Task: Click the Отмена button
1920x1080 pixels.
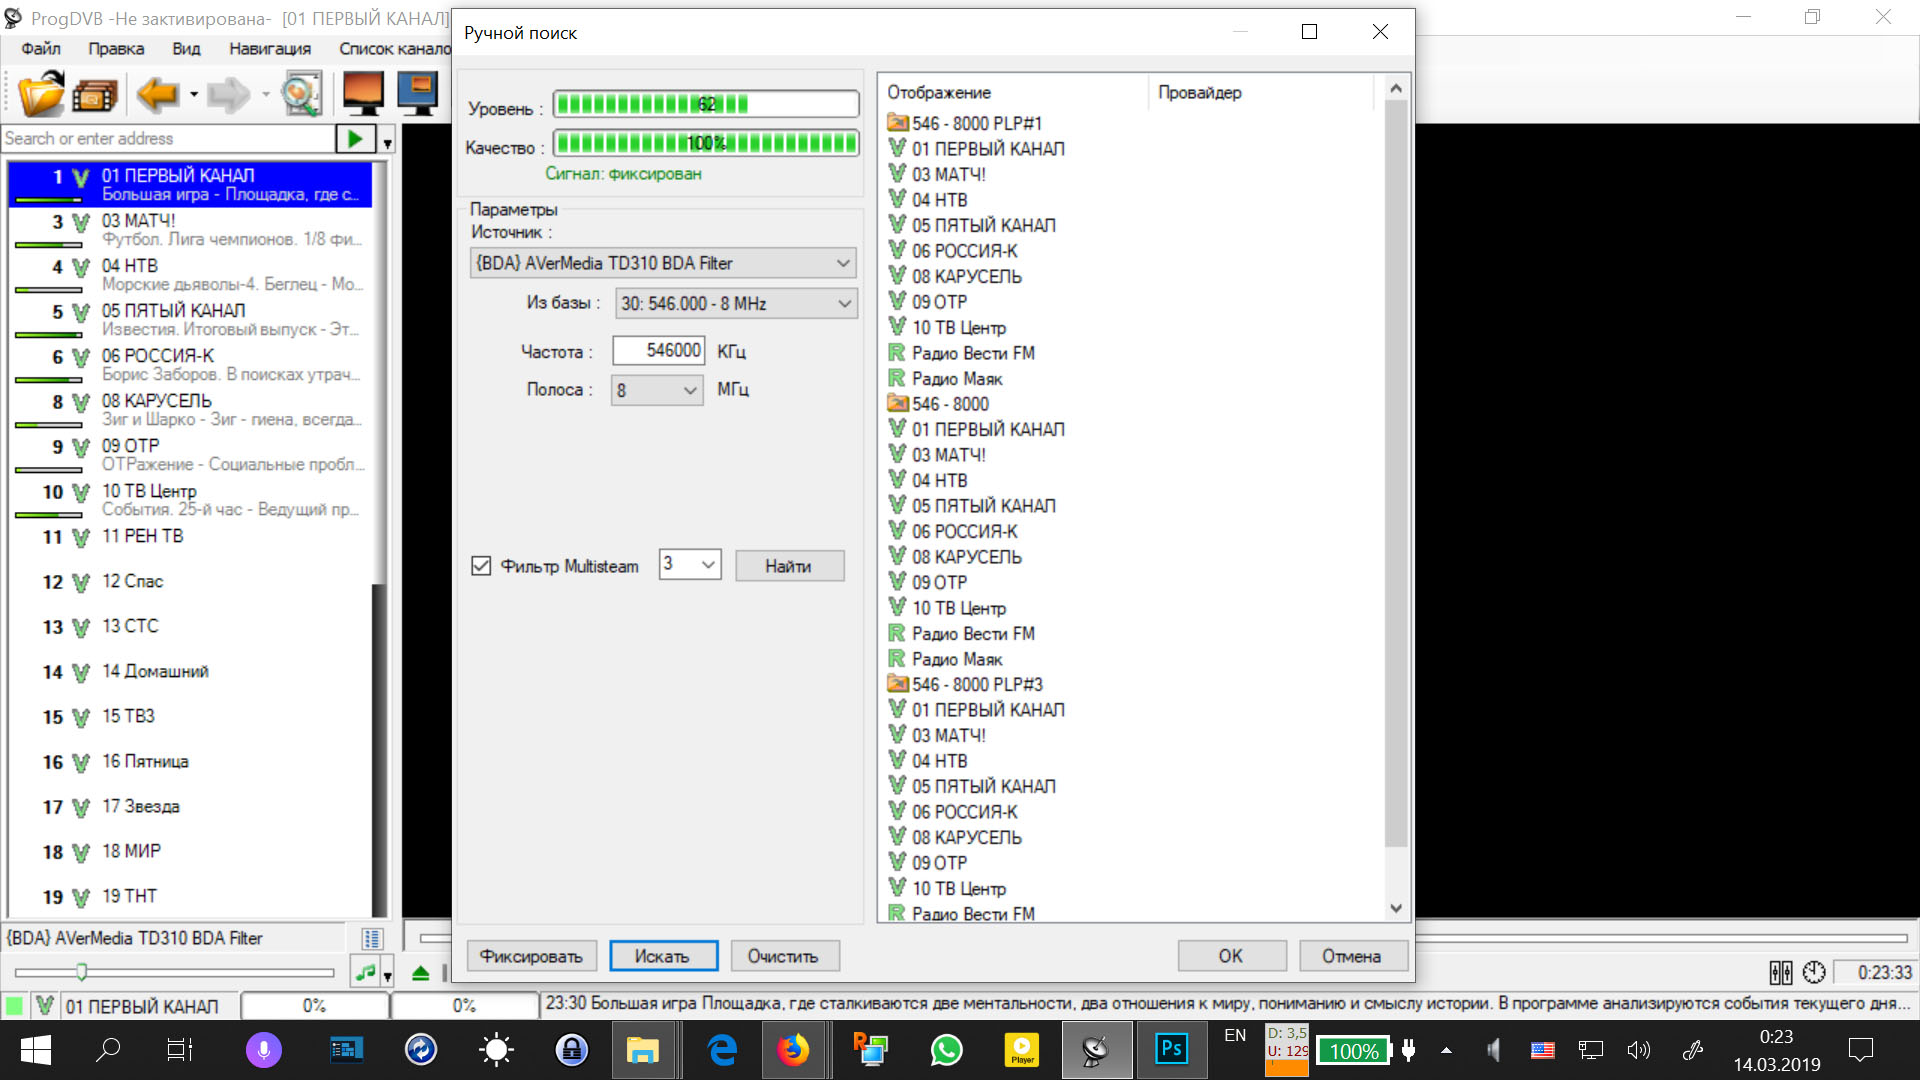Action: (1352, 956)
